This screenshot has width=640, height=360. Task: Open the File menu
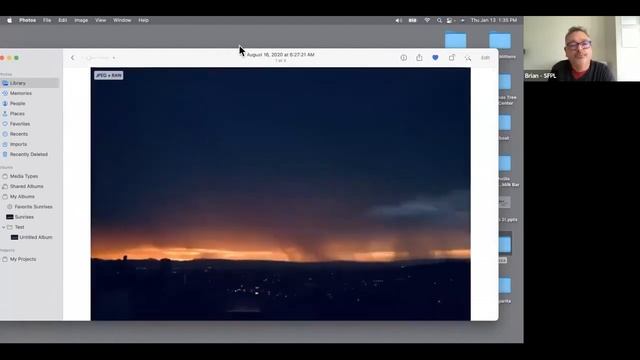click(47, 20)
